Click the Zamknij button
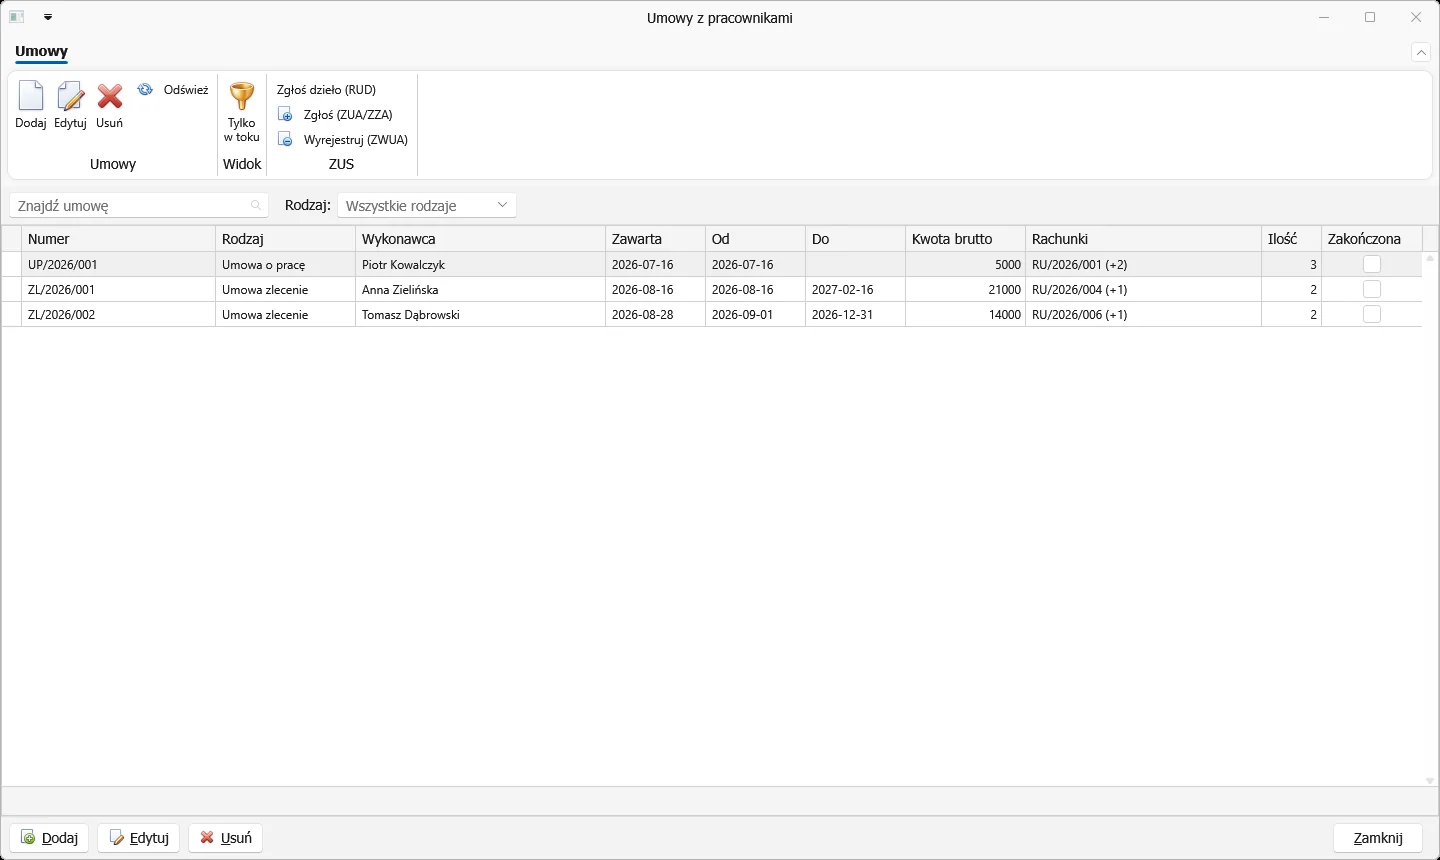Viewport: 1440px width, 860px height. point(1378,838)
